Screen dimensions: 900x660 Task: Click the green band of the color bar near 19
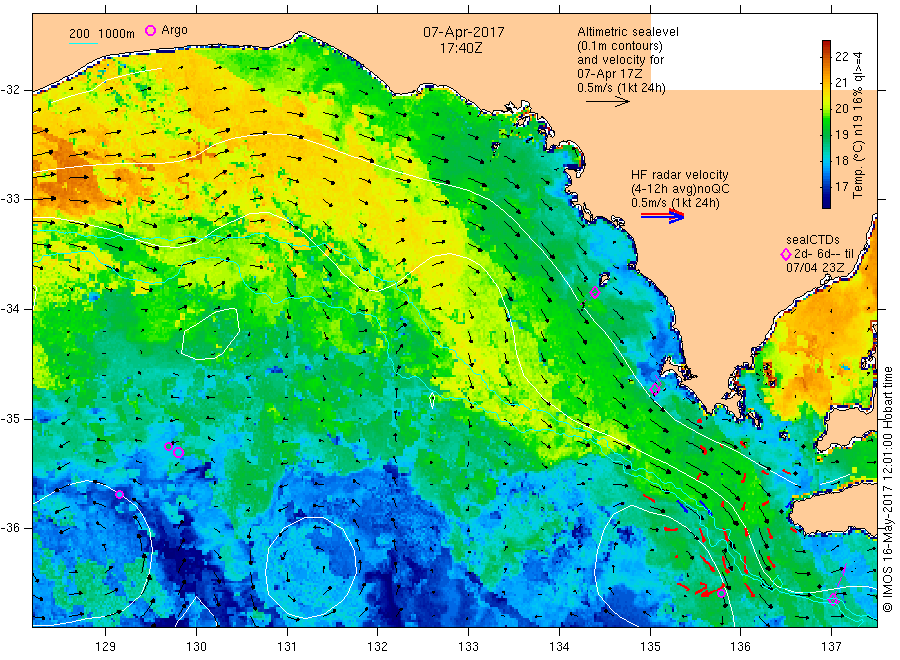[x=826, y=134]
